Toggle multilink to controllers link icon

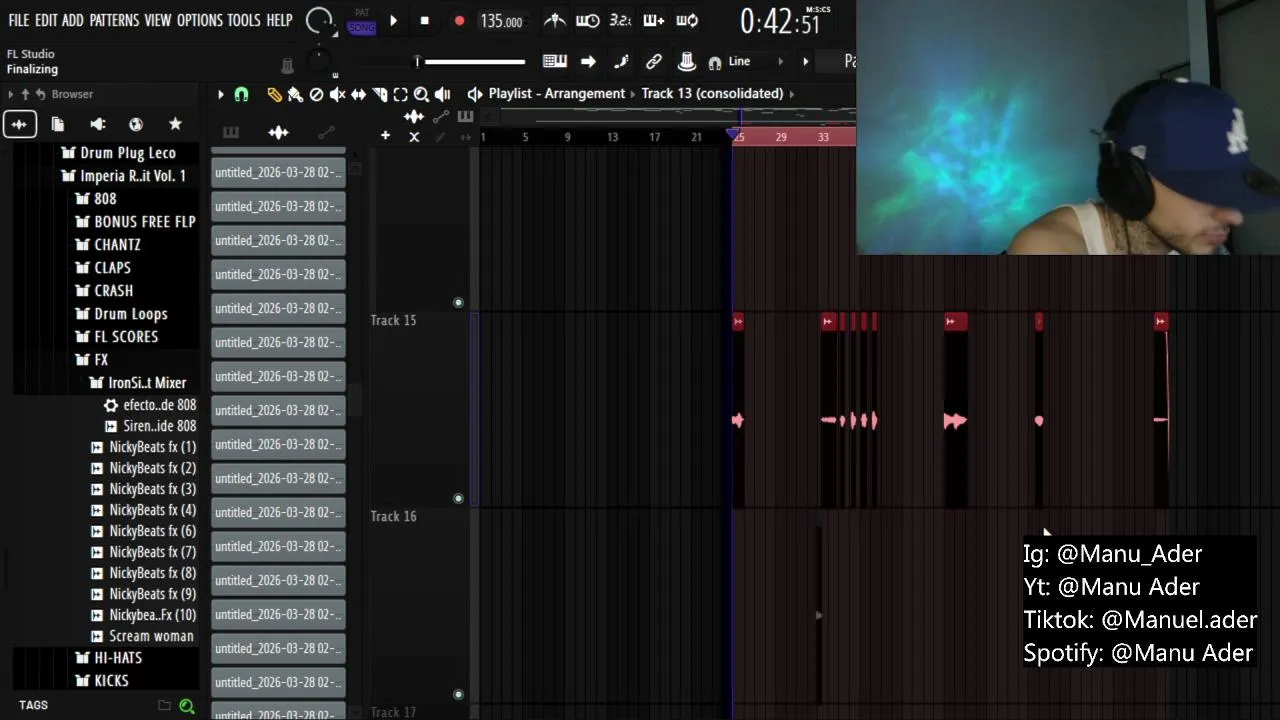point(654,62)
